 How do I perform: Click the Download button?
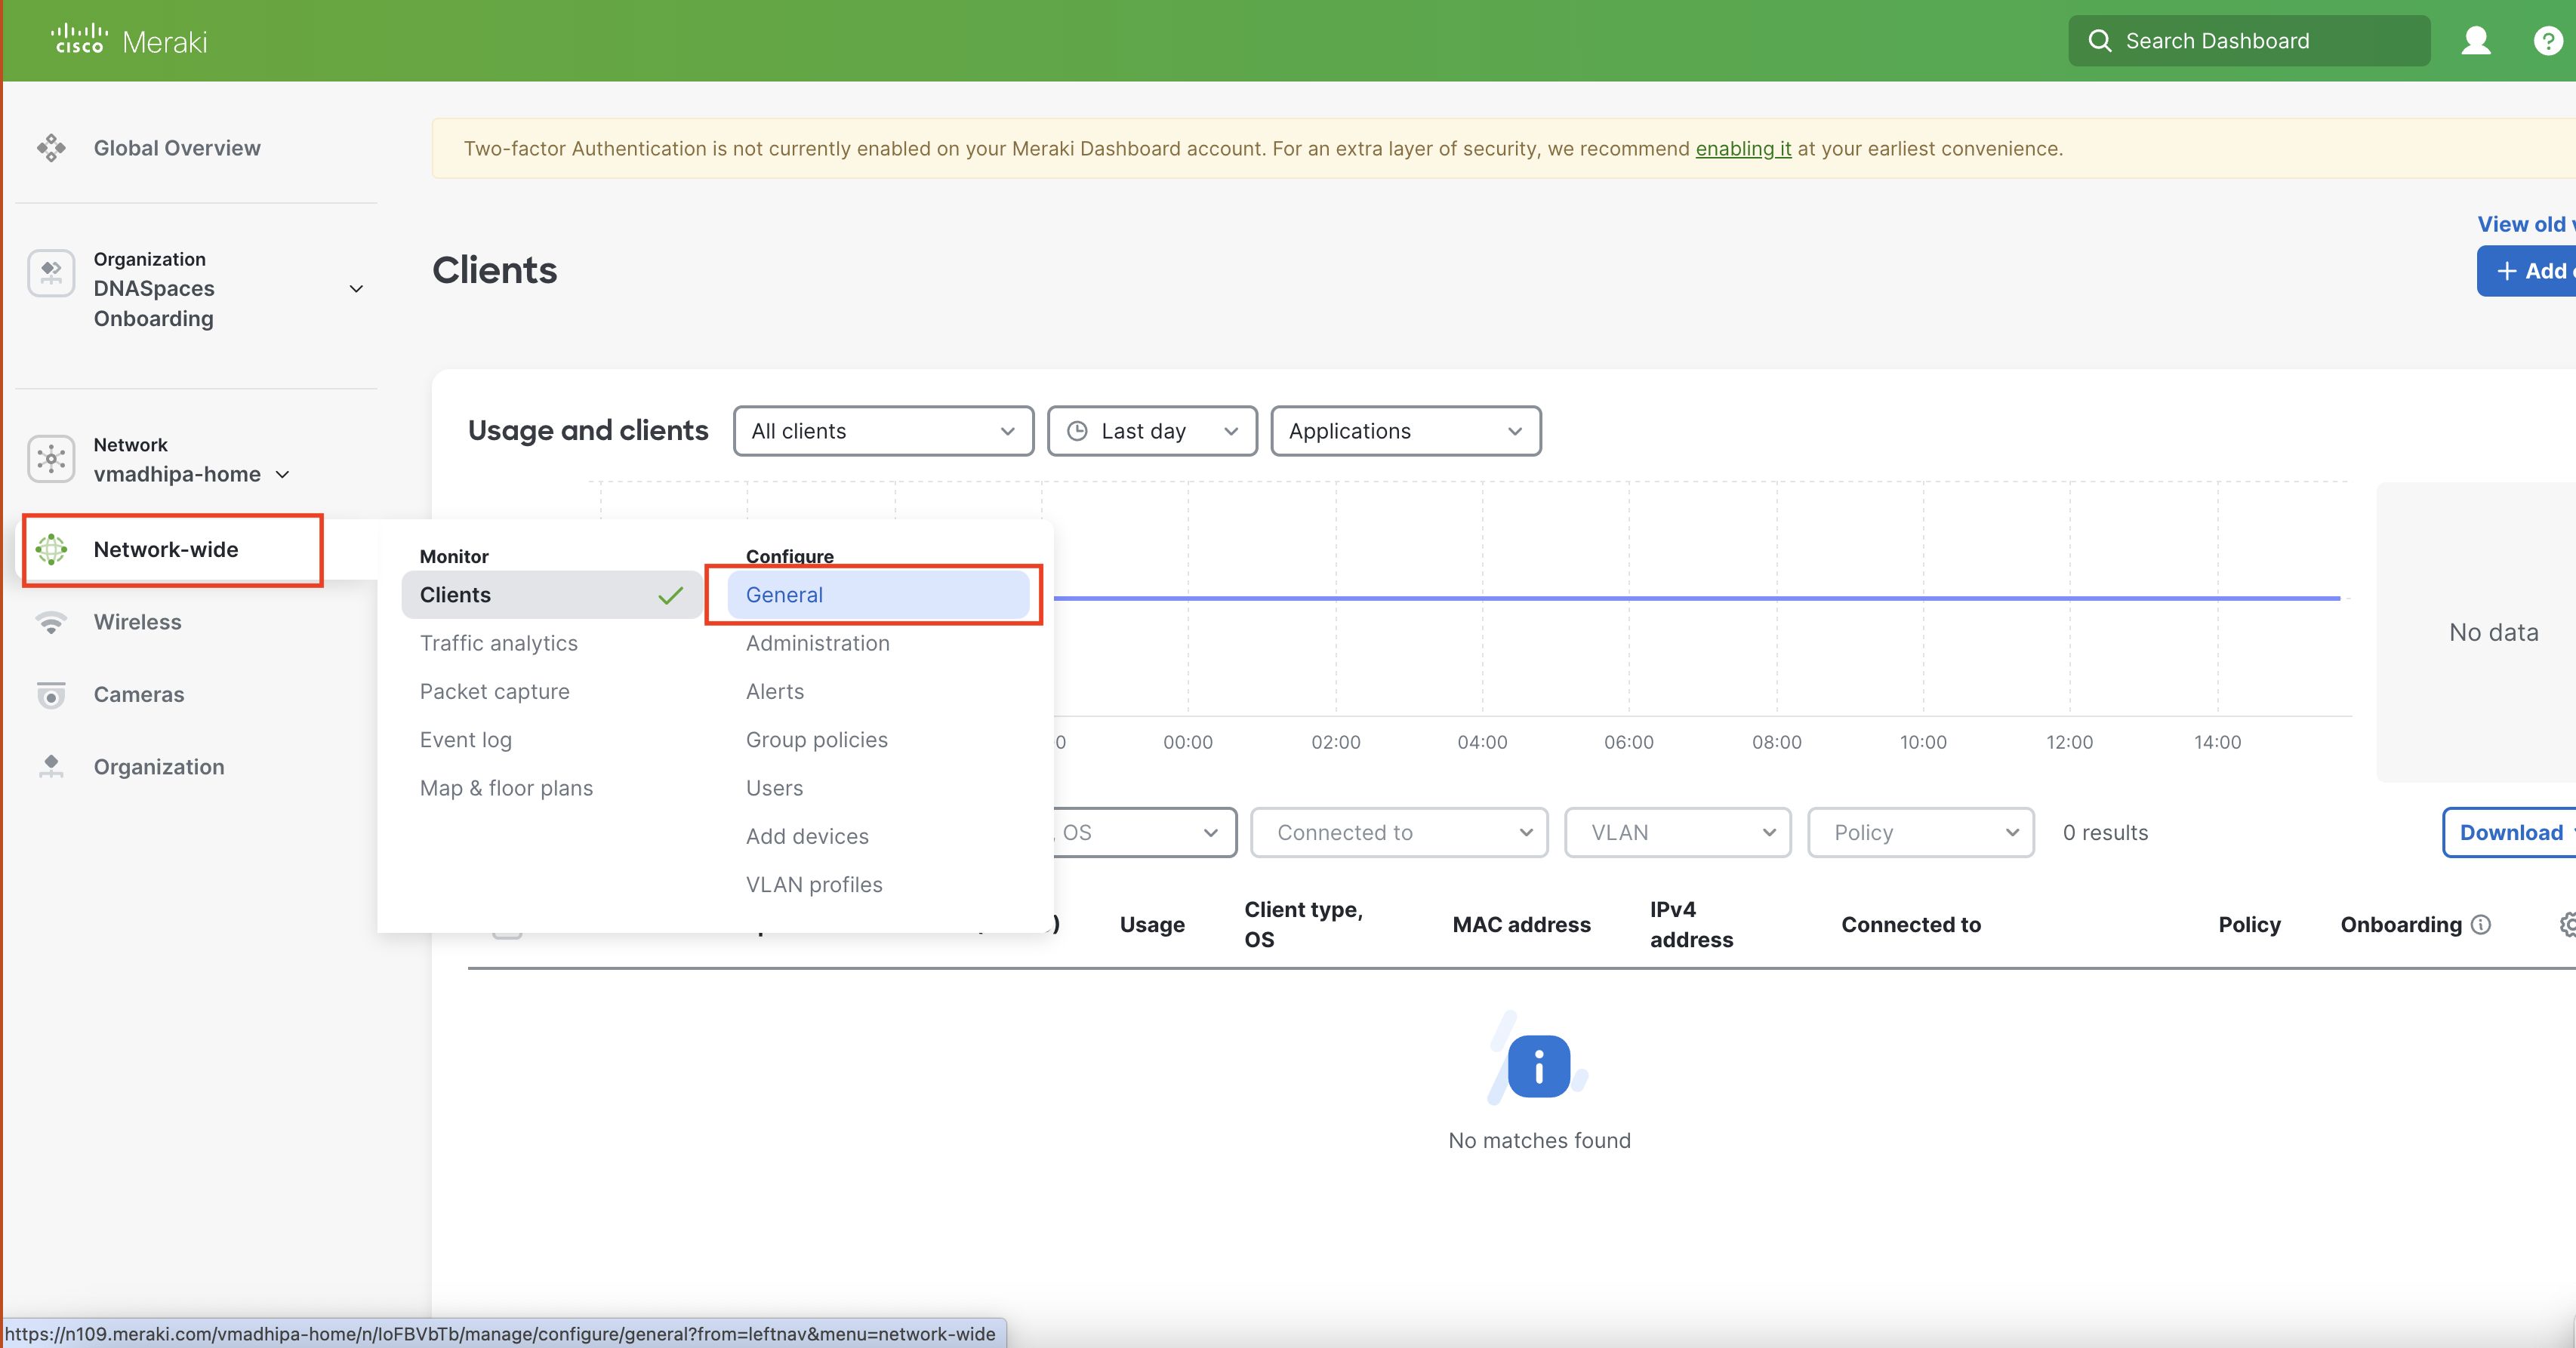[2511, 833]
